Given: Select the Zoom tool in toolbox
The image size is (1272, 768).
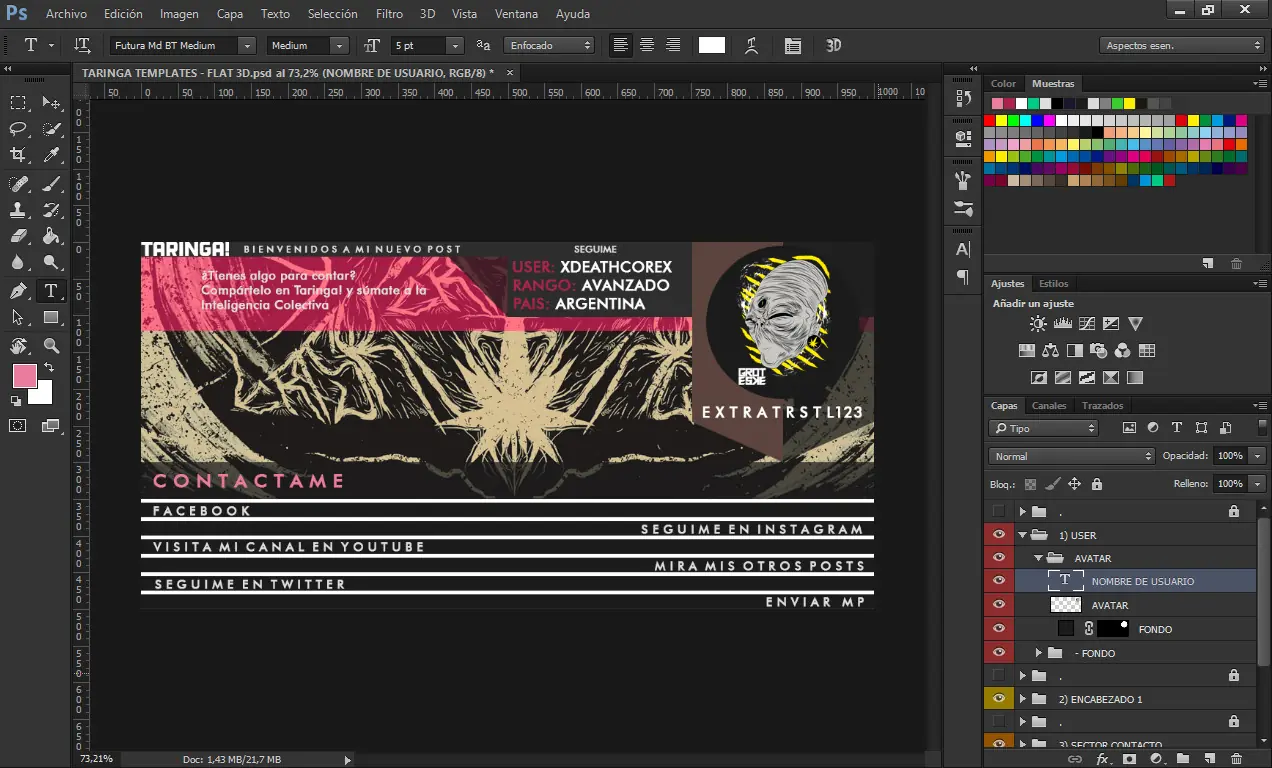Looking at the screenshot, I should click(x=51, y=346).
